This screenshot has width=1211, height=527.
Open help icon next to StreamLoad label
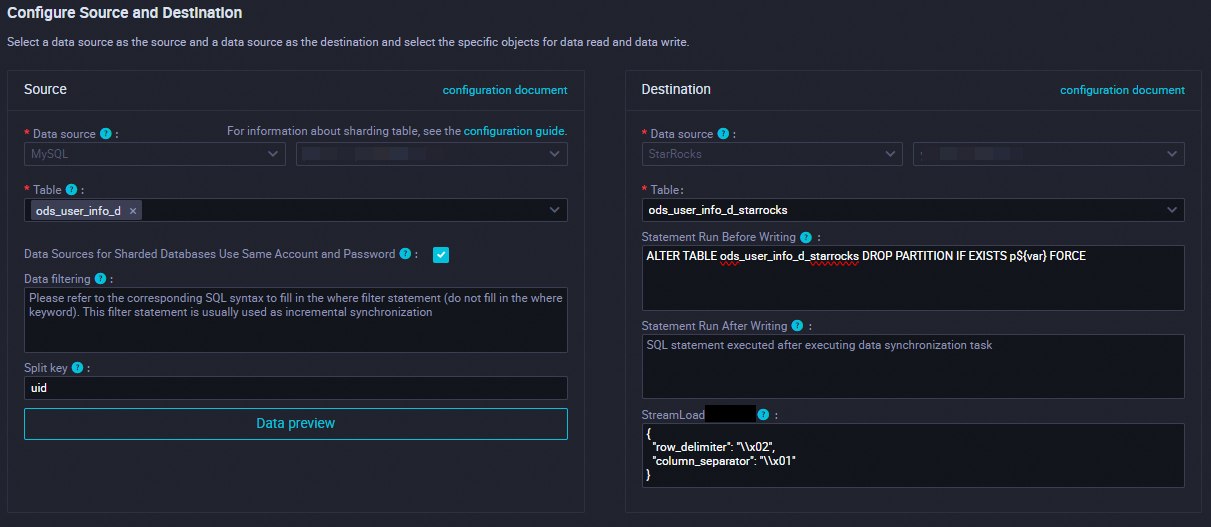(x=763, y=414)
